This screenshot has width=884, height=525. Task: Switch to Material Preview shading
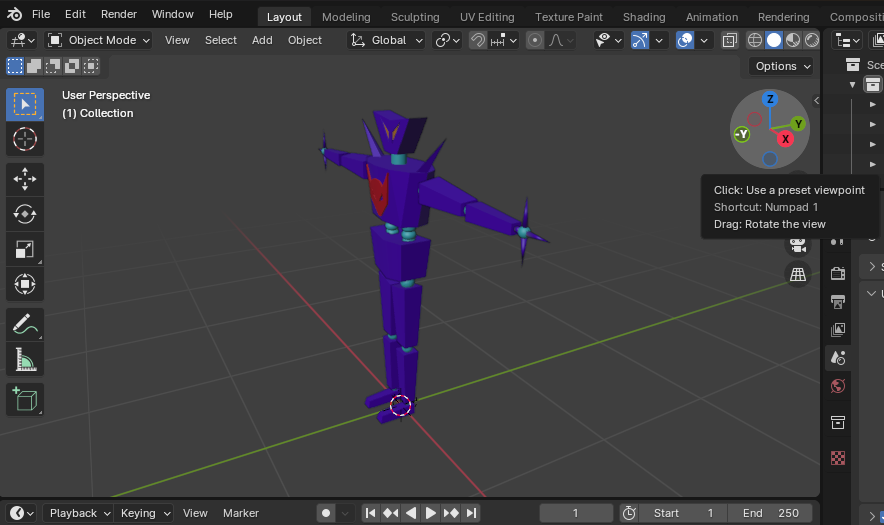(x=793, y=40)
